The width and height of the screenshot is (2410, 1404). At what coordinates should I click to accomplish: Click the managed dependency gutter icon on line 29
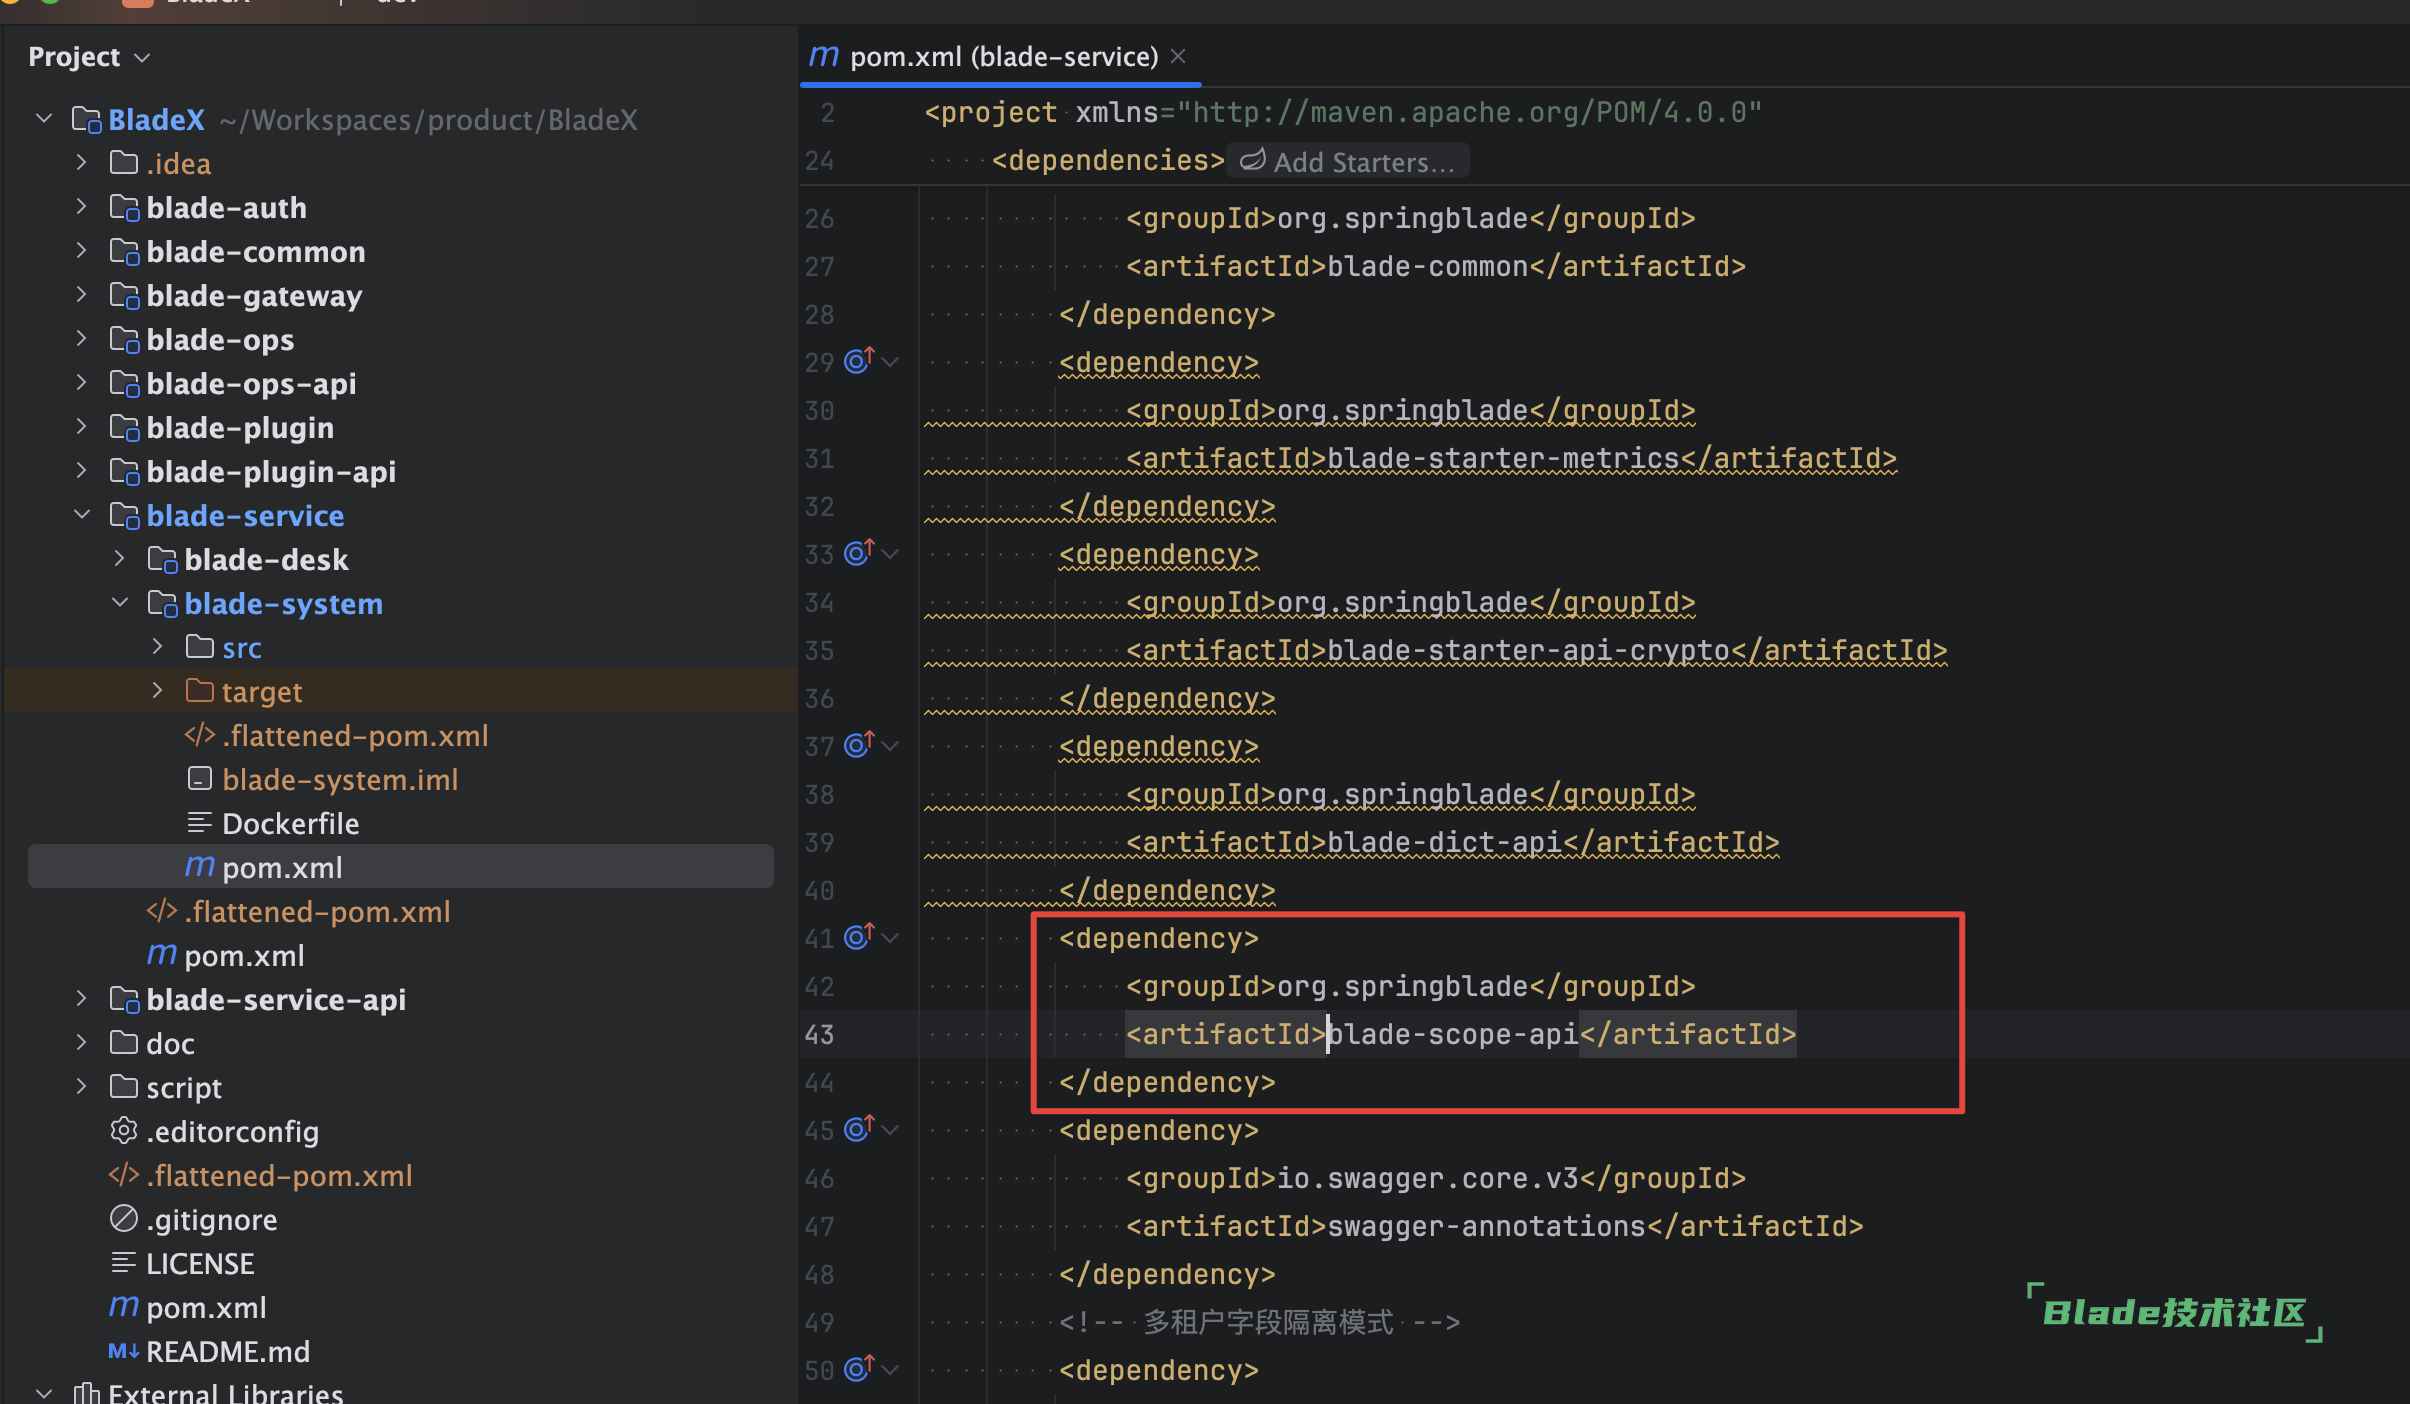coord(859,360)
